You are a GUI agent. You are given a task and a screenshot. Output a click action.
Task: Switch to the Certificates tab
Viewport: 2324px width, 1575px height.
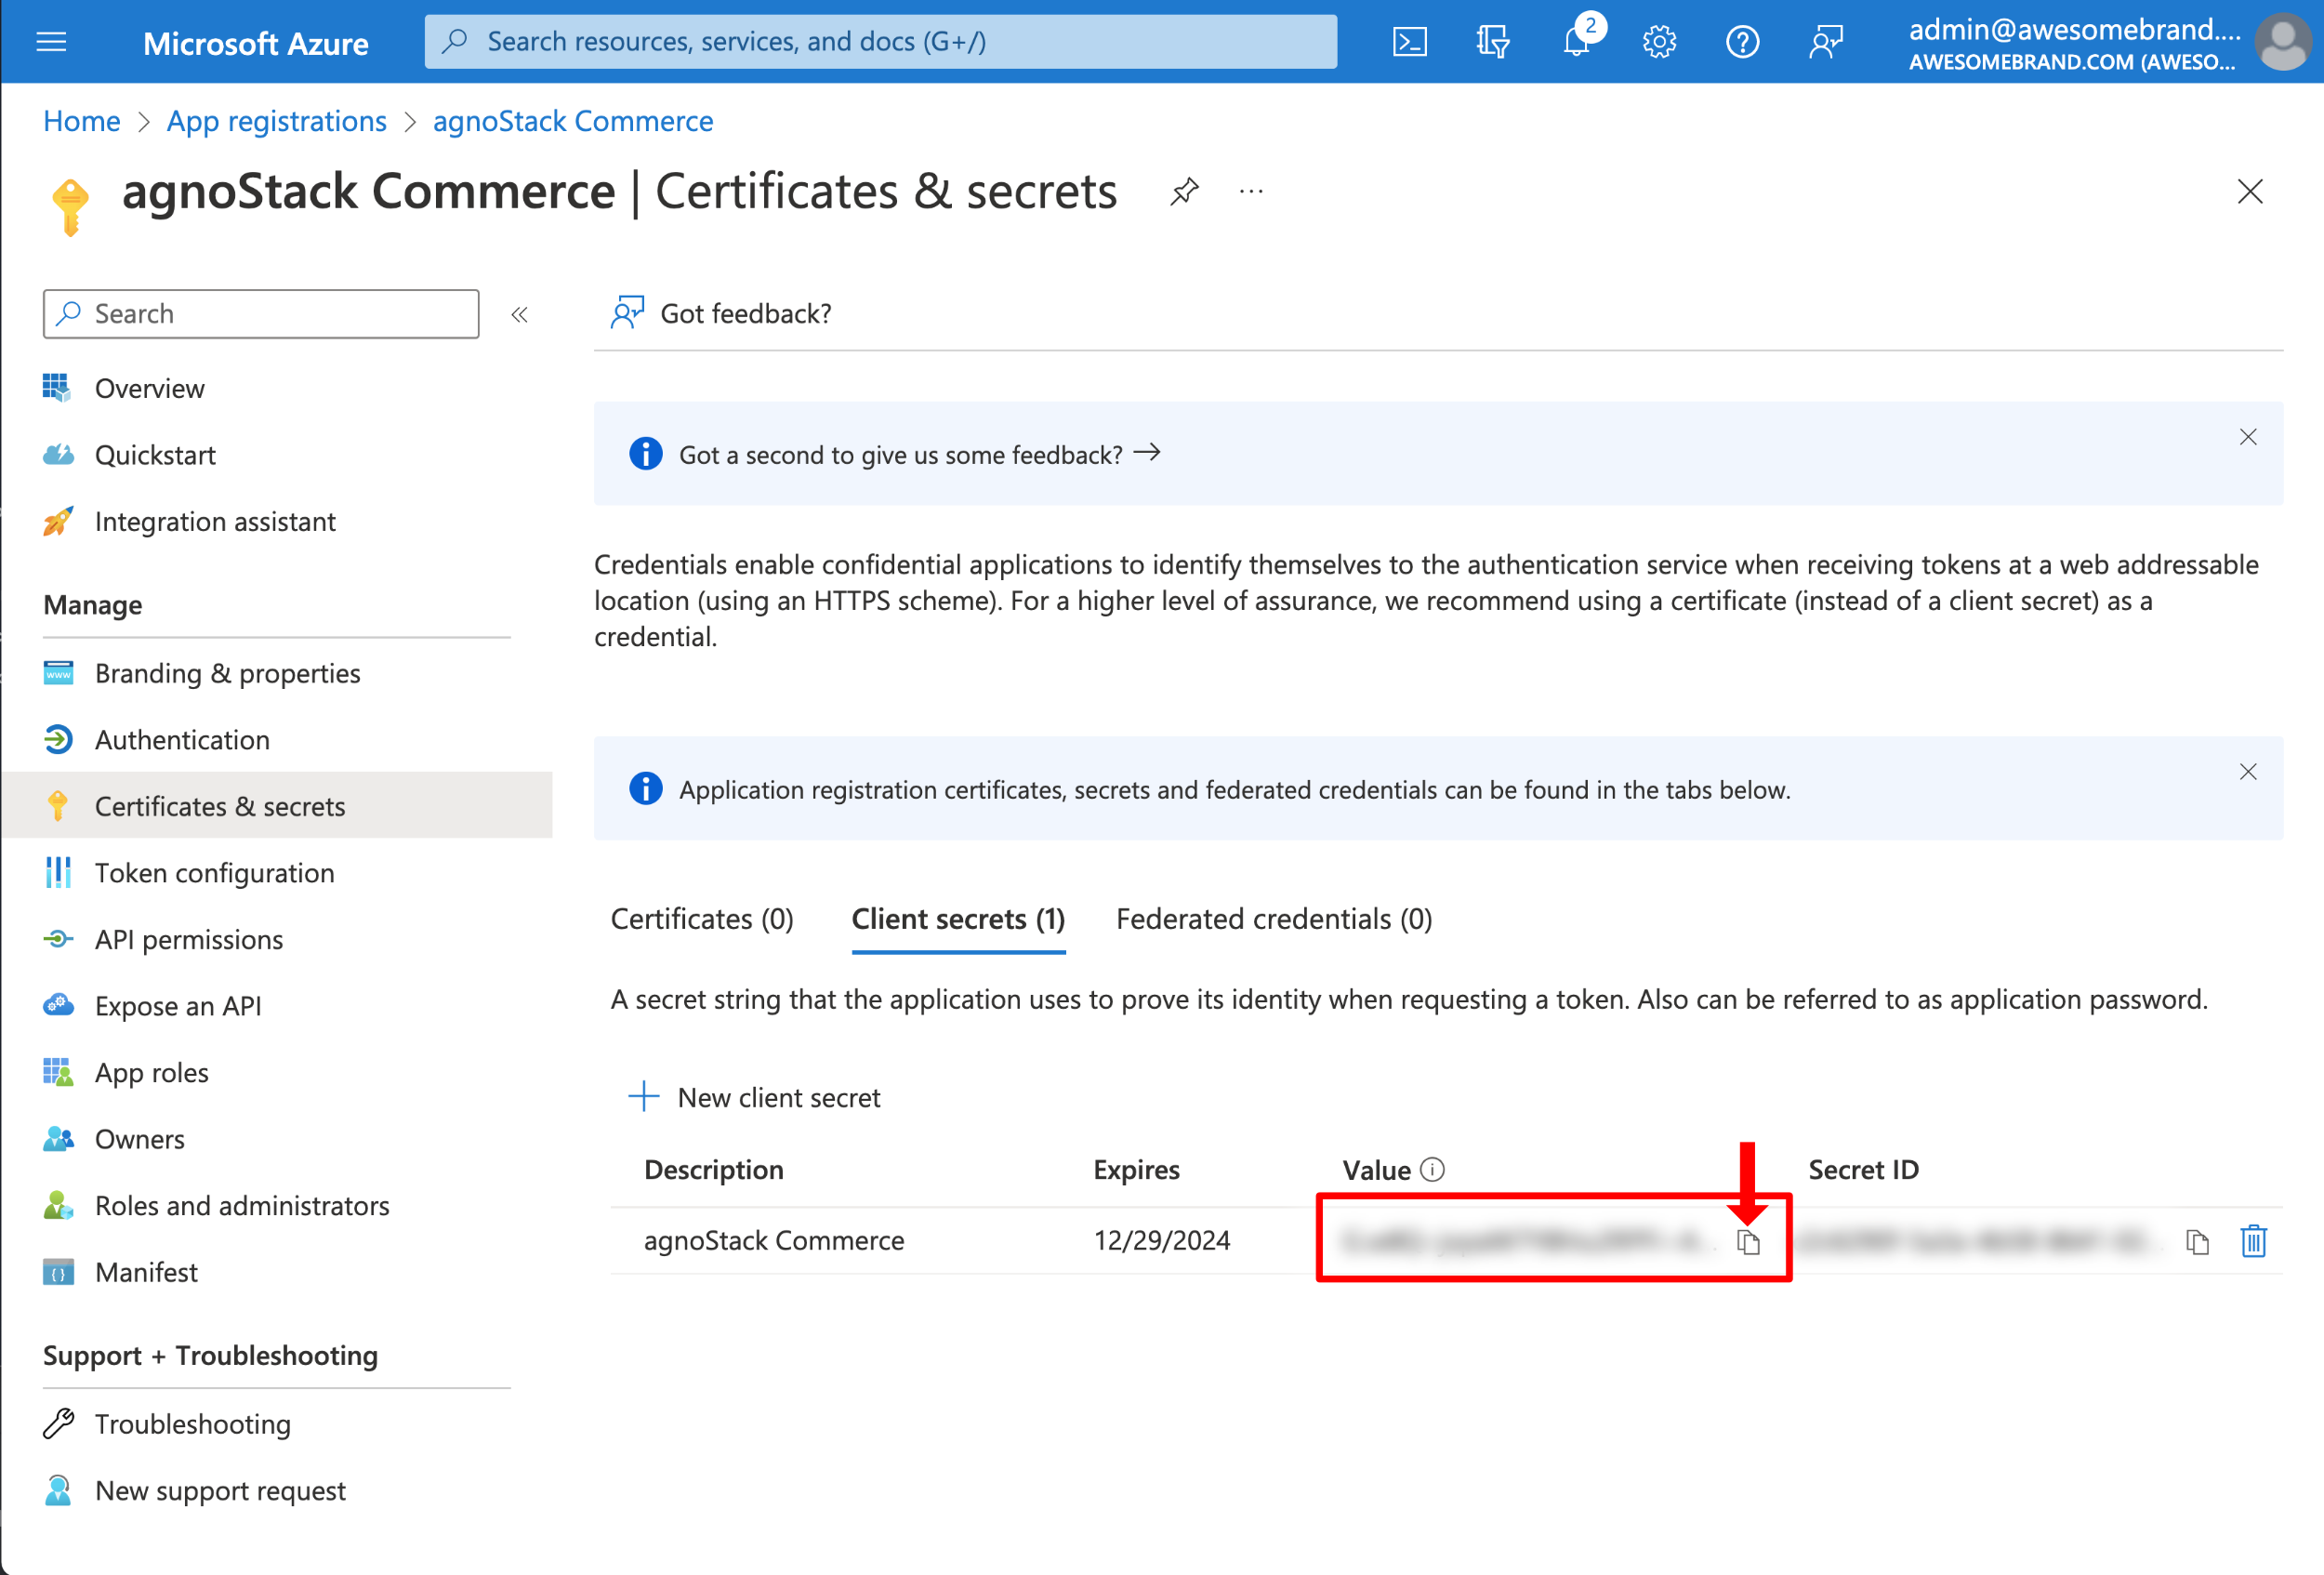click(701, 920)
